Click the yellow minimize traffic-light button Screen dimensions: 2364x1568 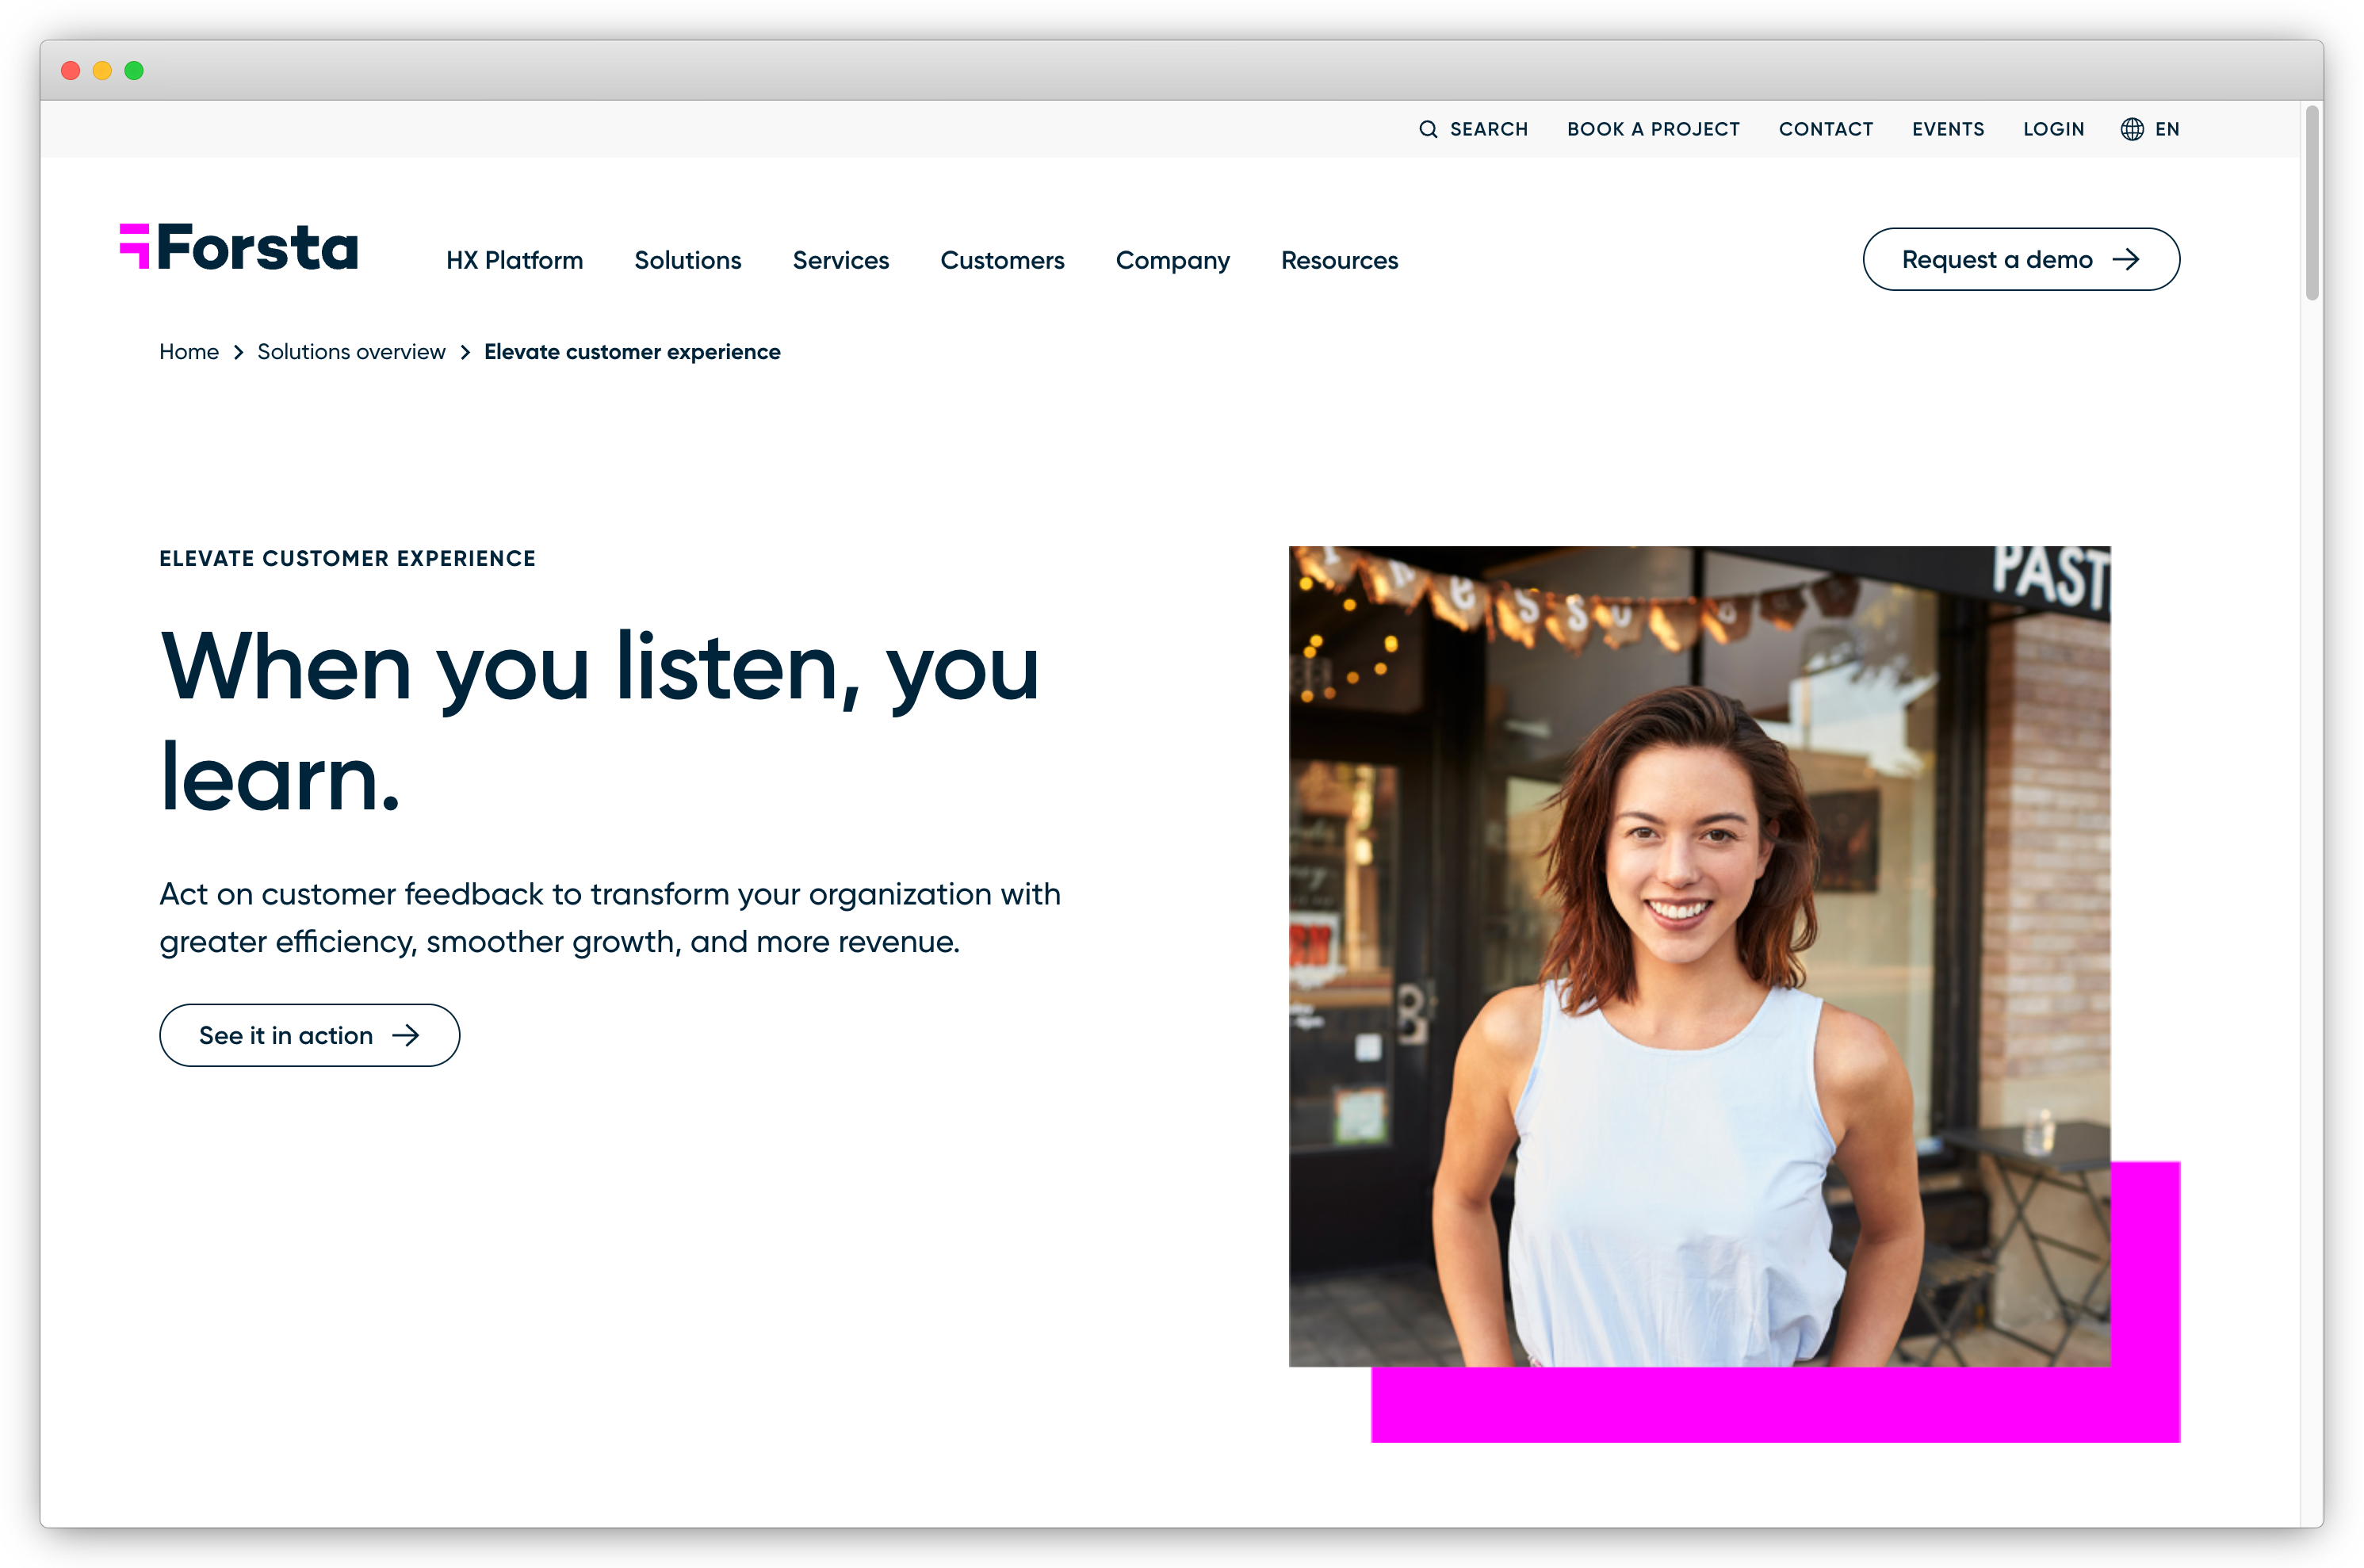click(x=101, y=70)
